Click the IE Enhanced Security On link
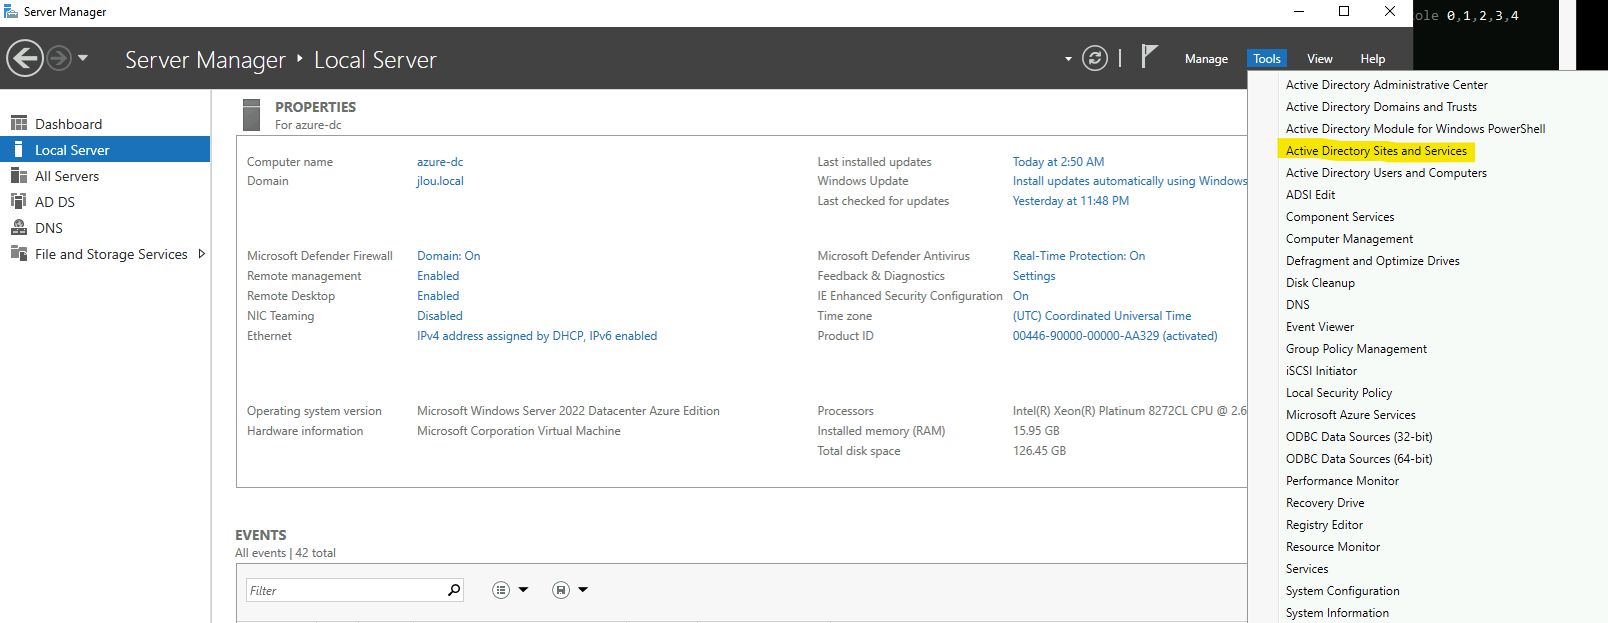Screen dimensions: 1608x623 pyautogui.click(x=1021, y=296)
